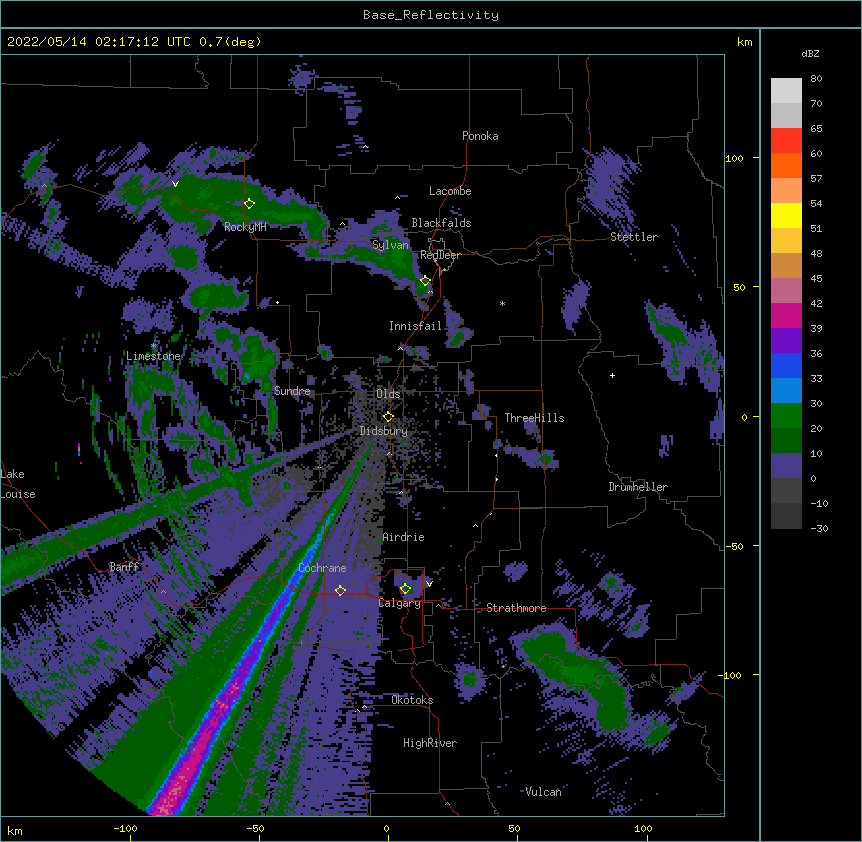The image size is (862, 842).
Task: Select the RedDeer label
Action: [x=440, y=255]
